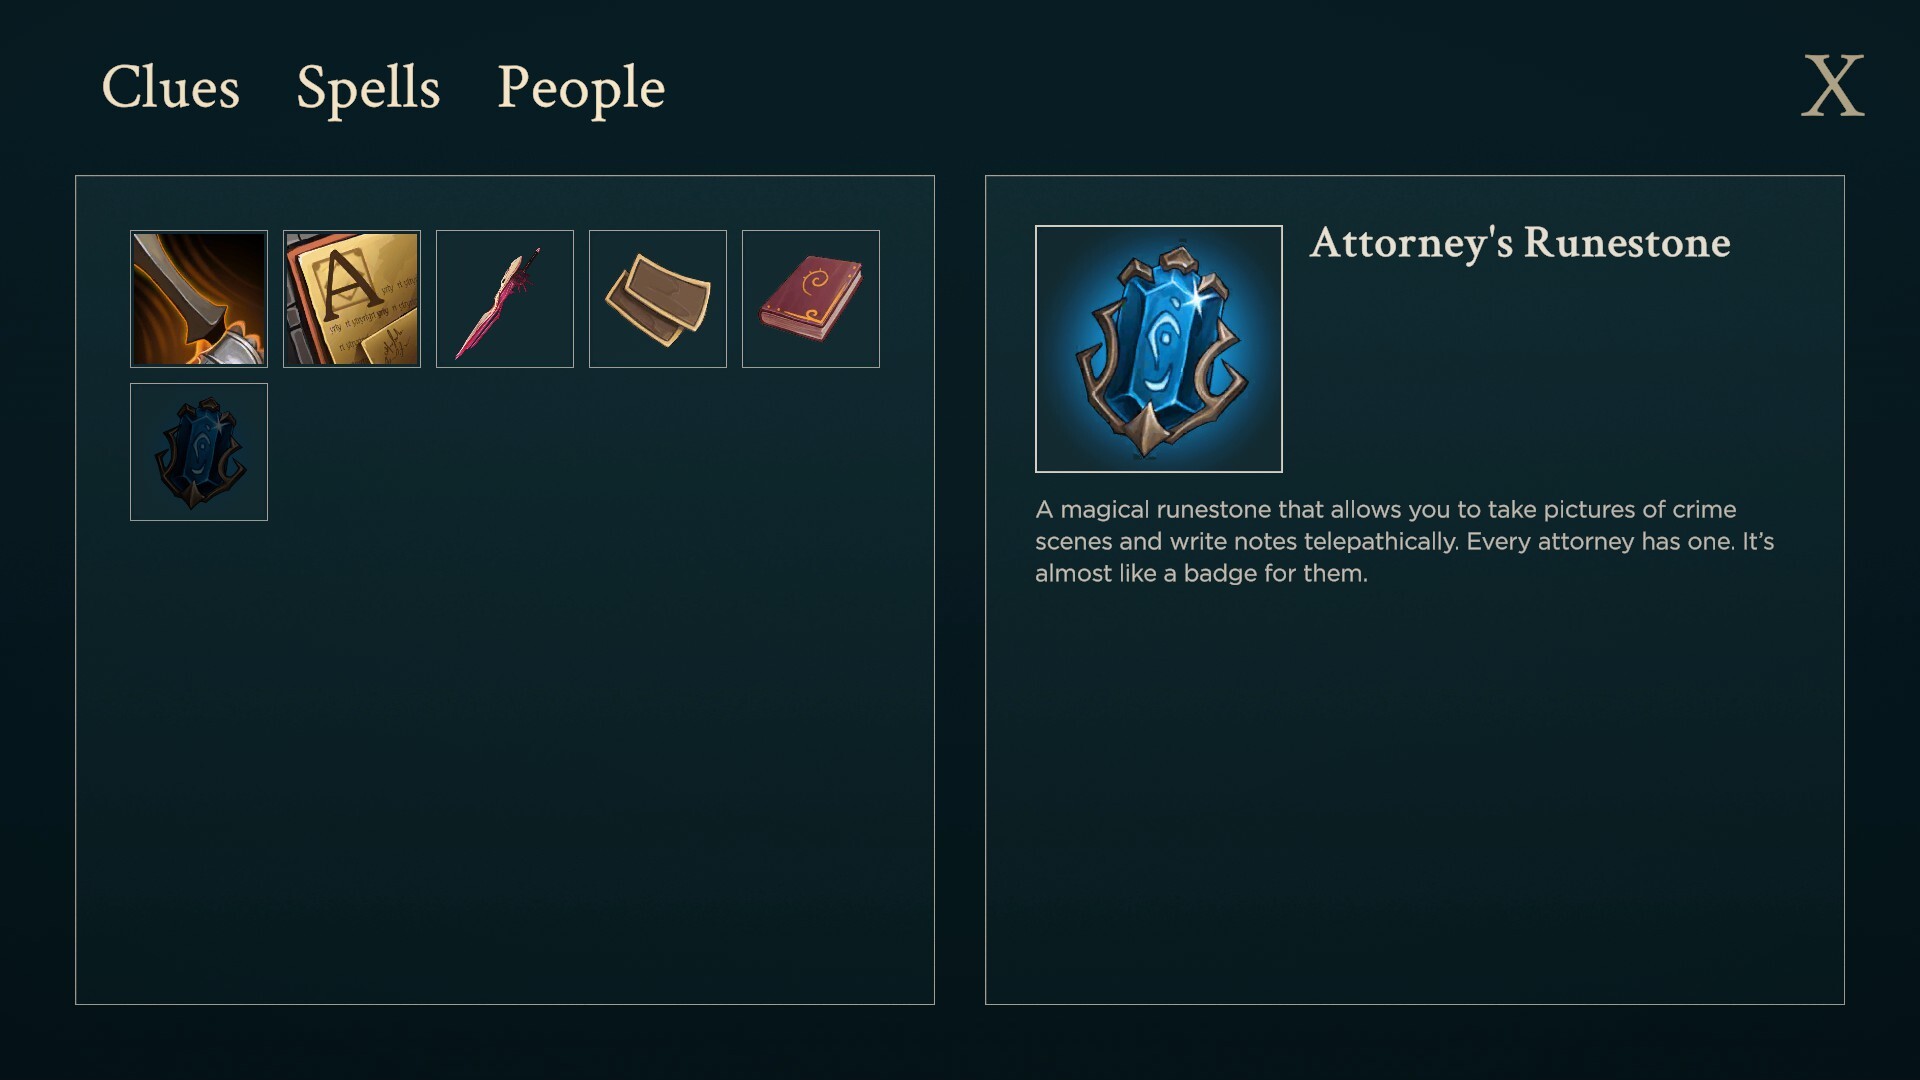Select the orange-glowing blade clue
Image resolution: width=1920 pixels, height=1080 pixels.
199,299
